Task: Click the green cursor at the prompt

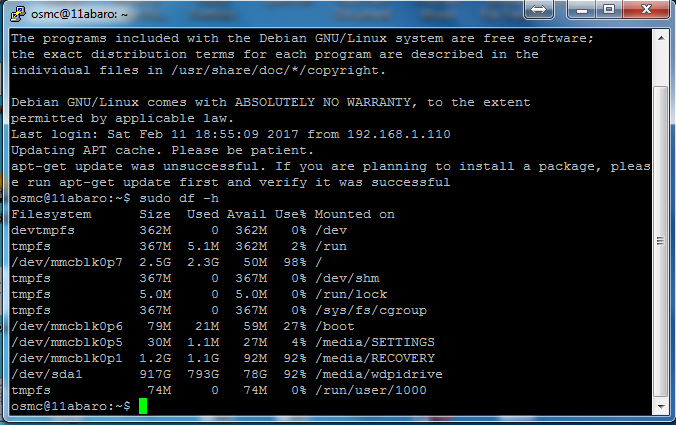Action: [x=143, y=406]
